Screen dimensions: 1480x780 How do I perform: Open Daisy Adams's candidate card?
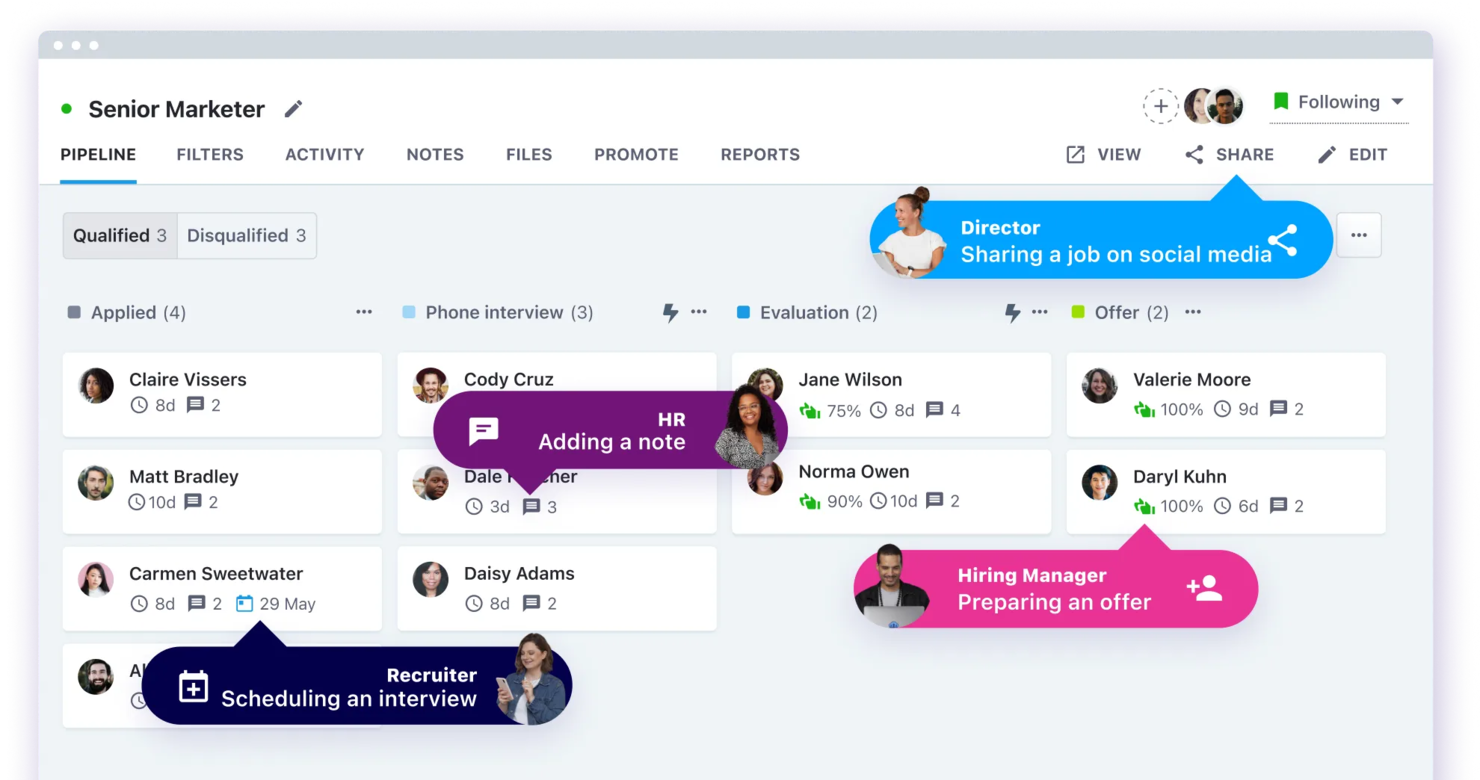click(556, 588)
